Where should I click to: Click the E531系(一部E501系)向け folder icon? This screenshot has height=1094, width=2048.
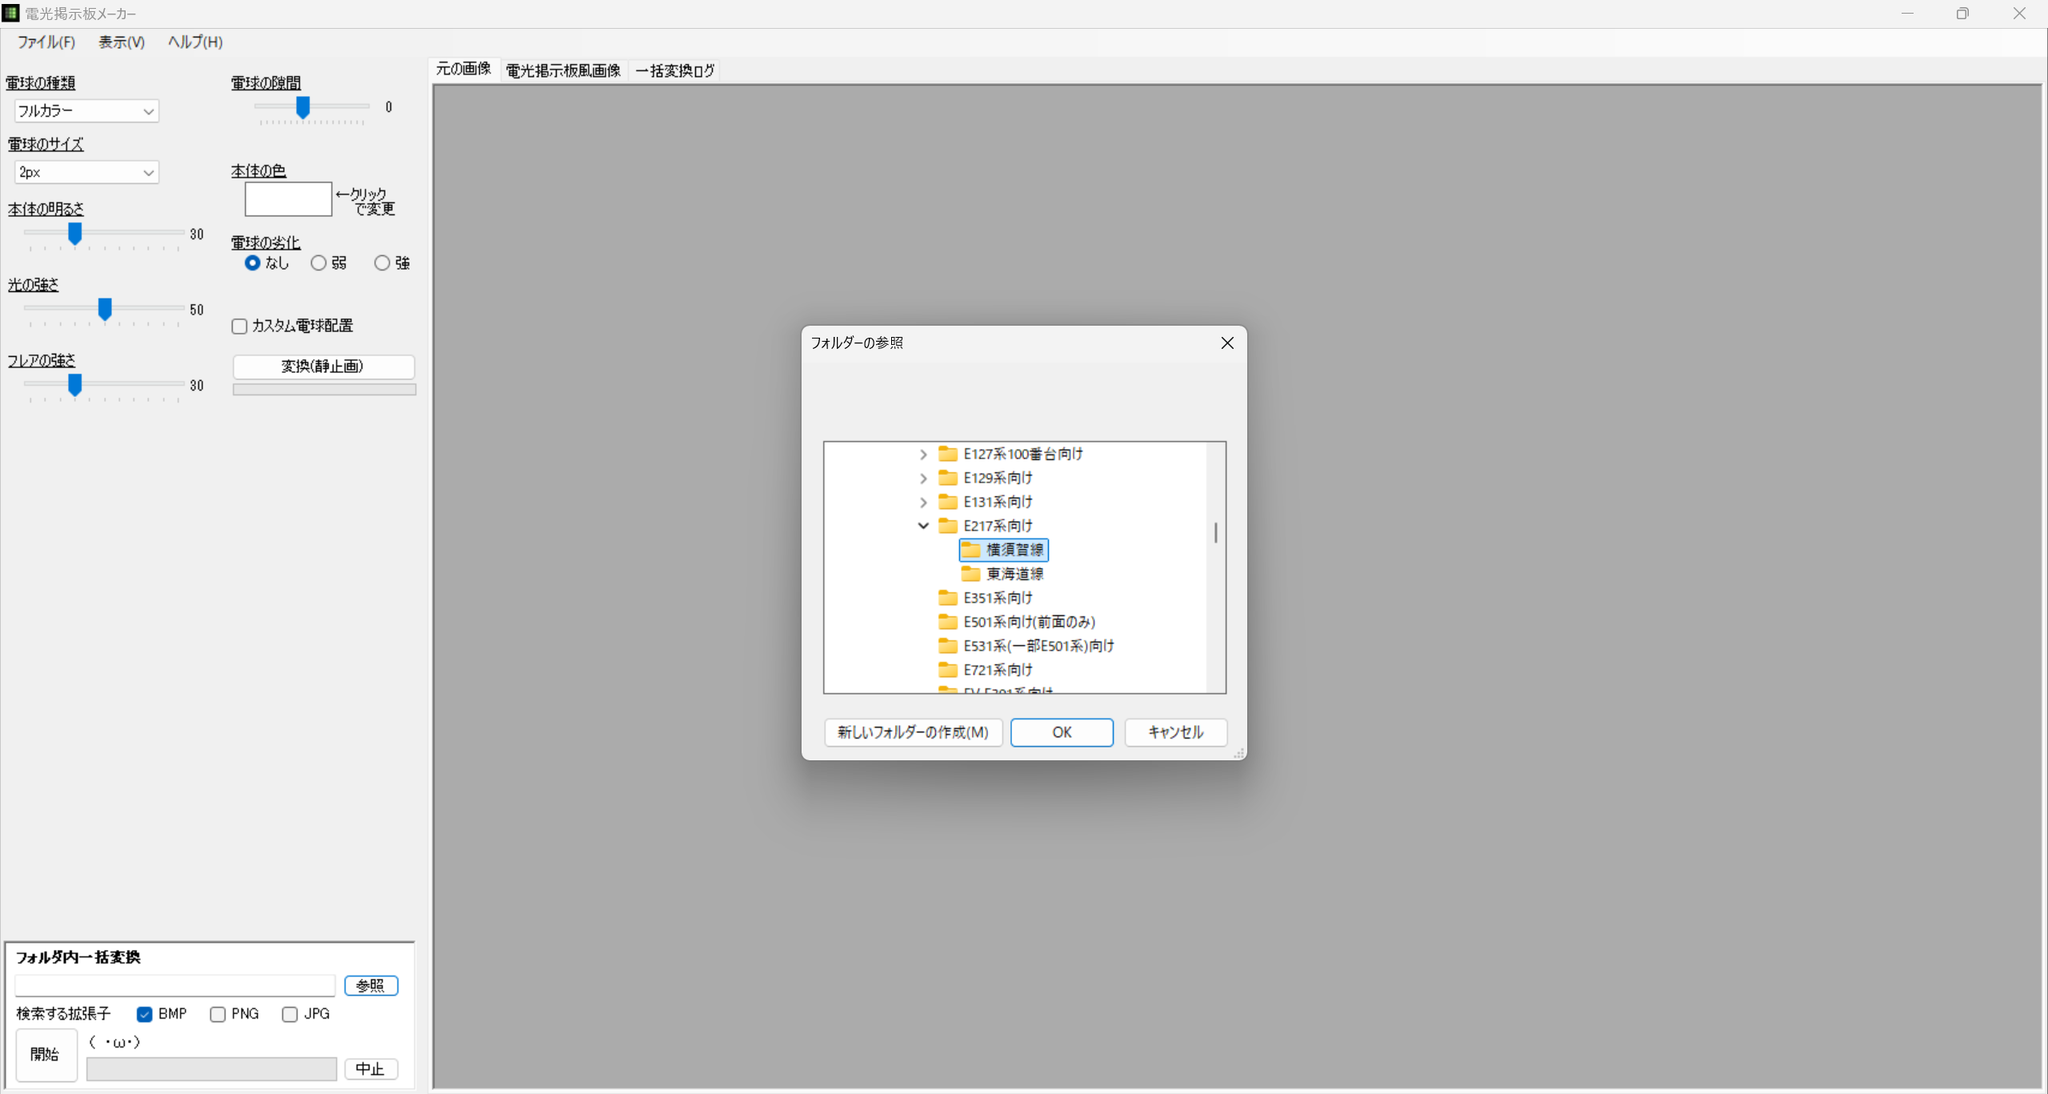click(948, 646)
